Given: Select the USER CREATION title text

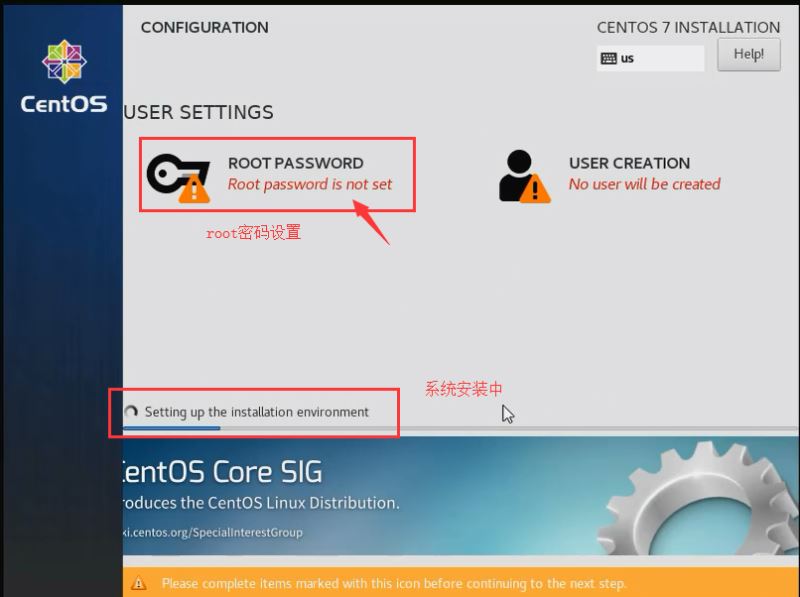Looking at the screenshot, I should point(630,163).
